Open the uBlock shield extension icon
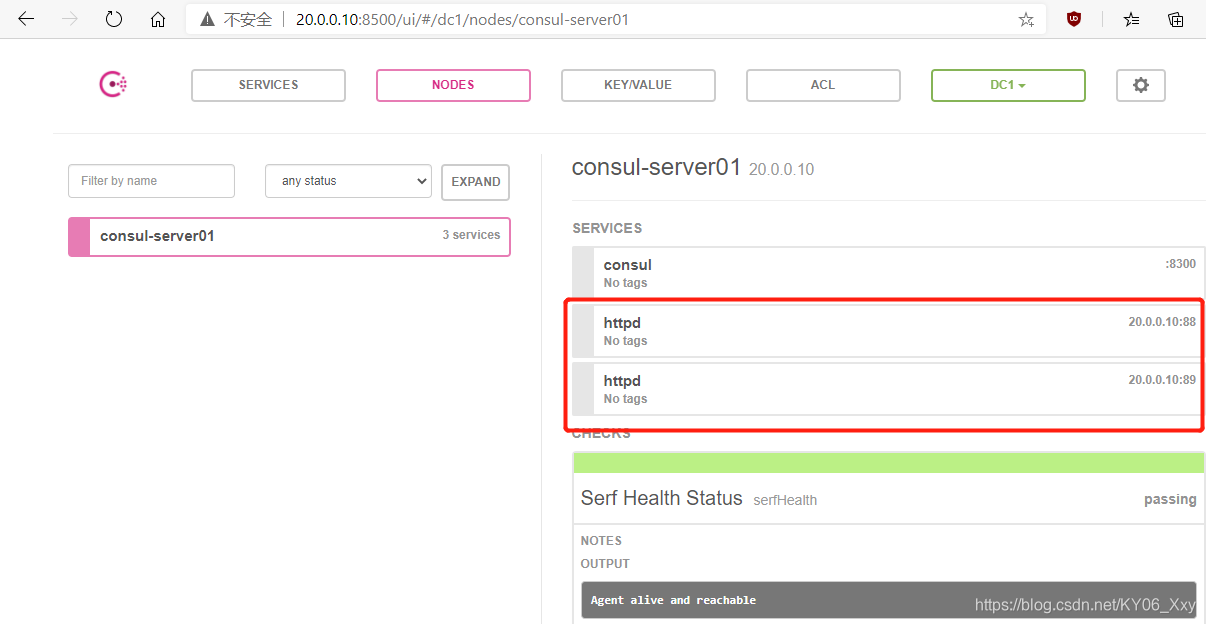Screen dimensions: 1206x624 click(1074, 19)
